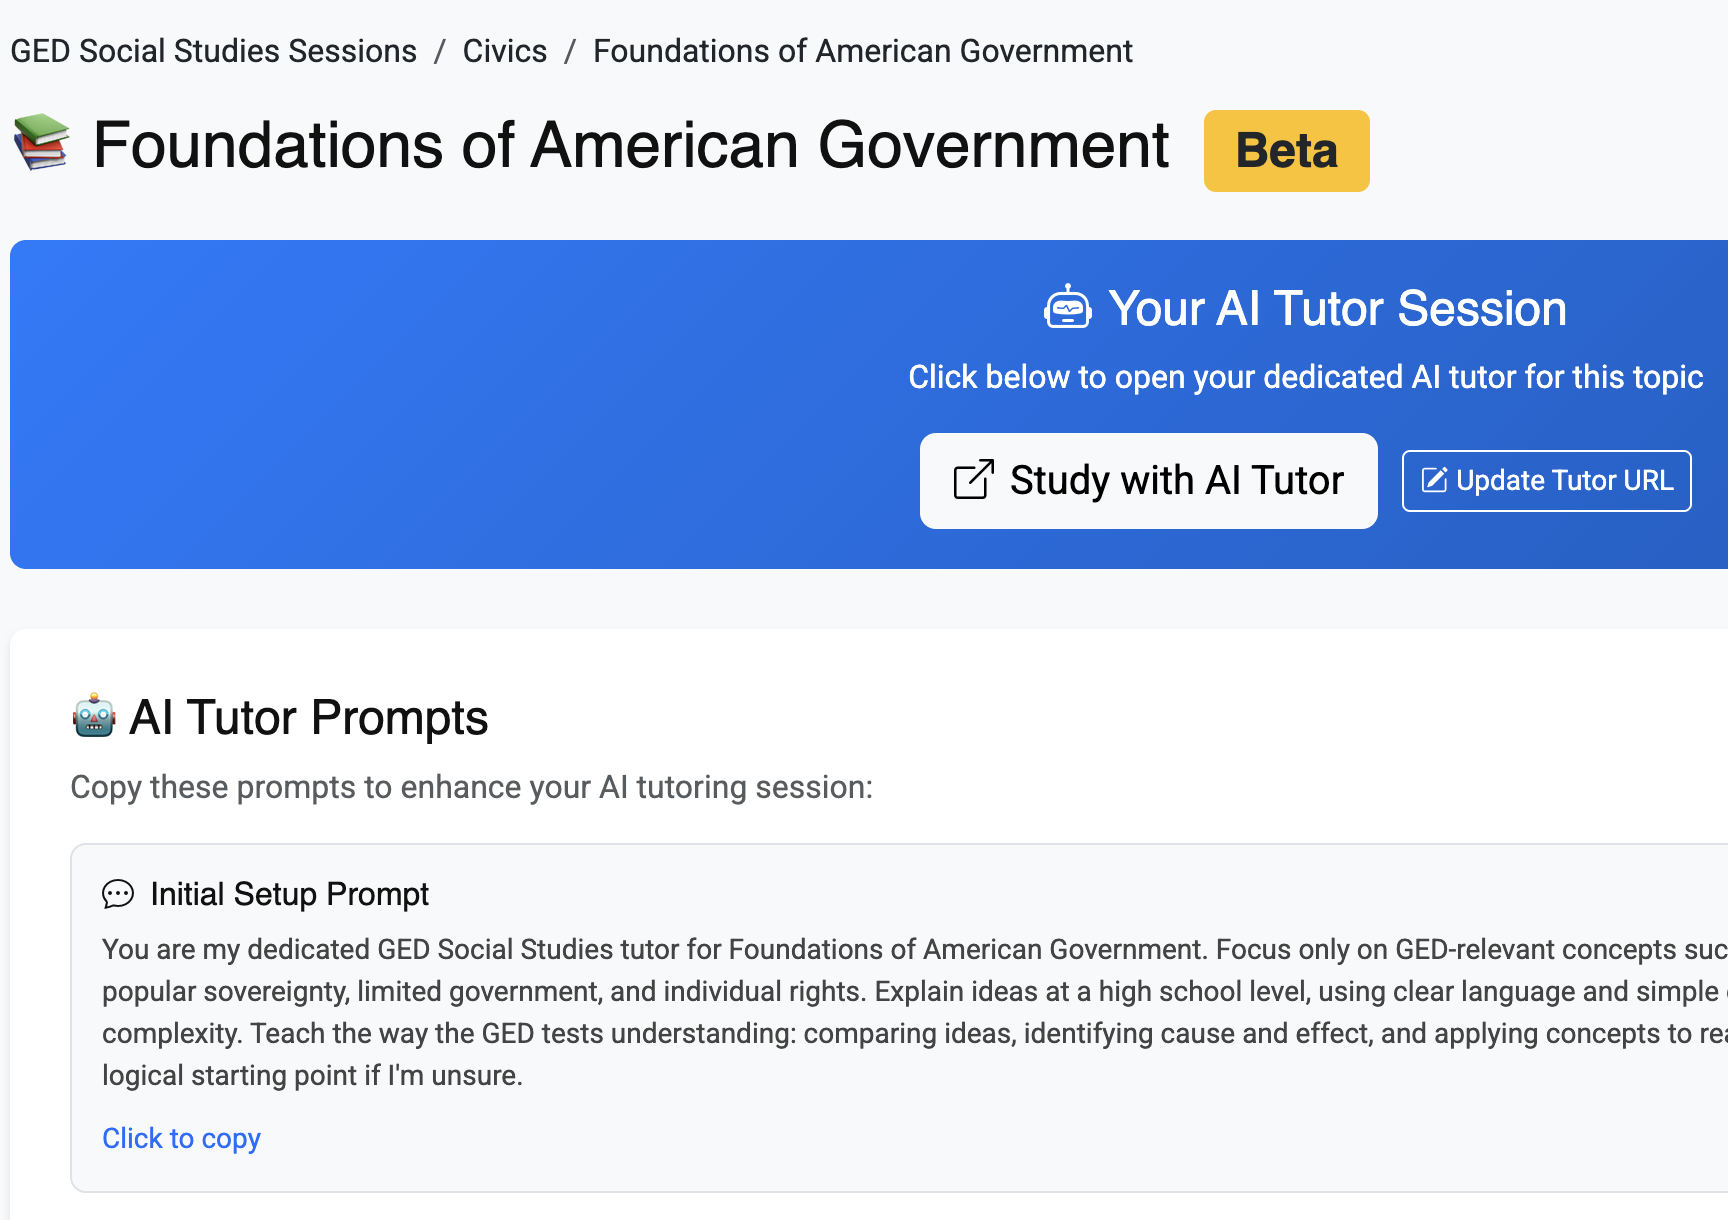Click the robot emoji beside AI Tutor Prompts
Screen dimensions: 1728x1220
94,716
